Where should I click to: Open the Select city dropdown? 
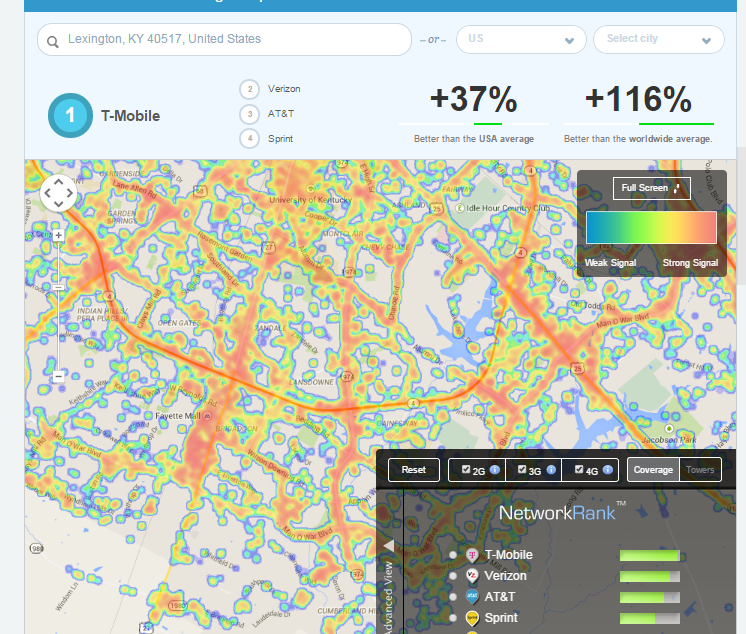point(658,39)
